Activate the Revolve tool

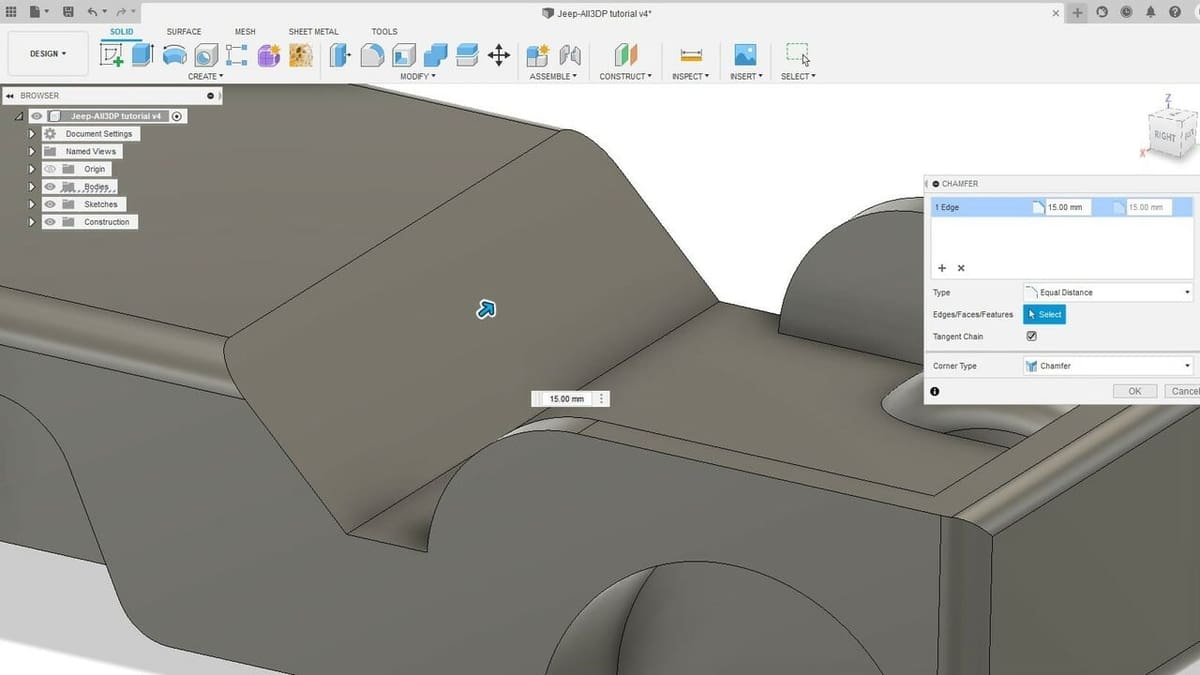tap(174, 55)
